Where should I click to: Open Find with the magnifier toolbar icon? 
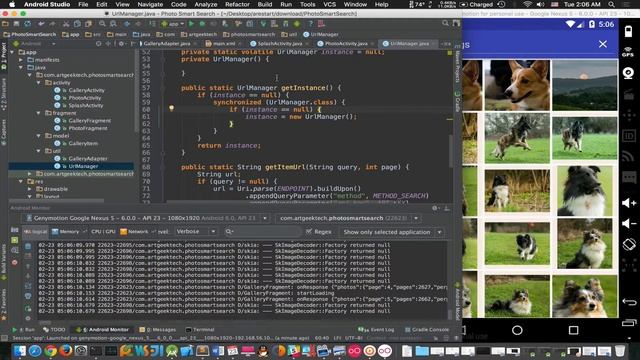(102, 24)
